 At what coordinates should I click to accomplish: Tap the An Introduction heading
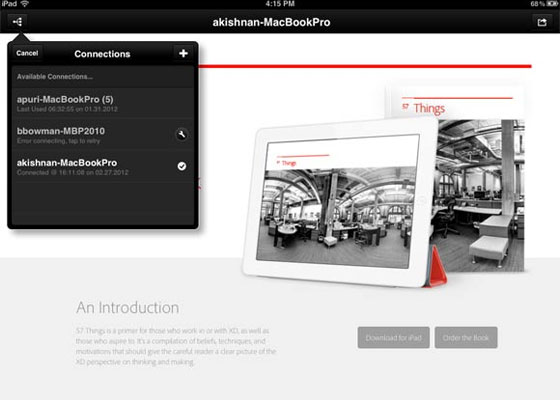coord(128,308)
